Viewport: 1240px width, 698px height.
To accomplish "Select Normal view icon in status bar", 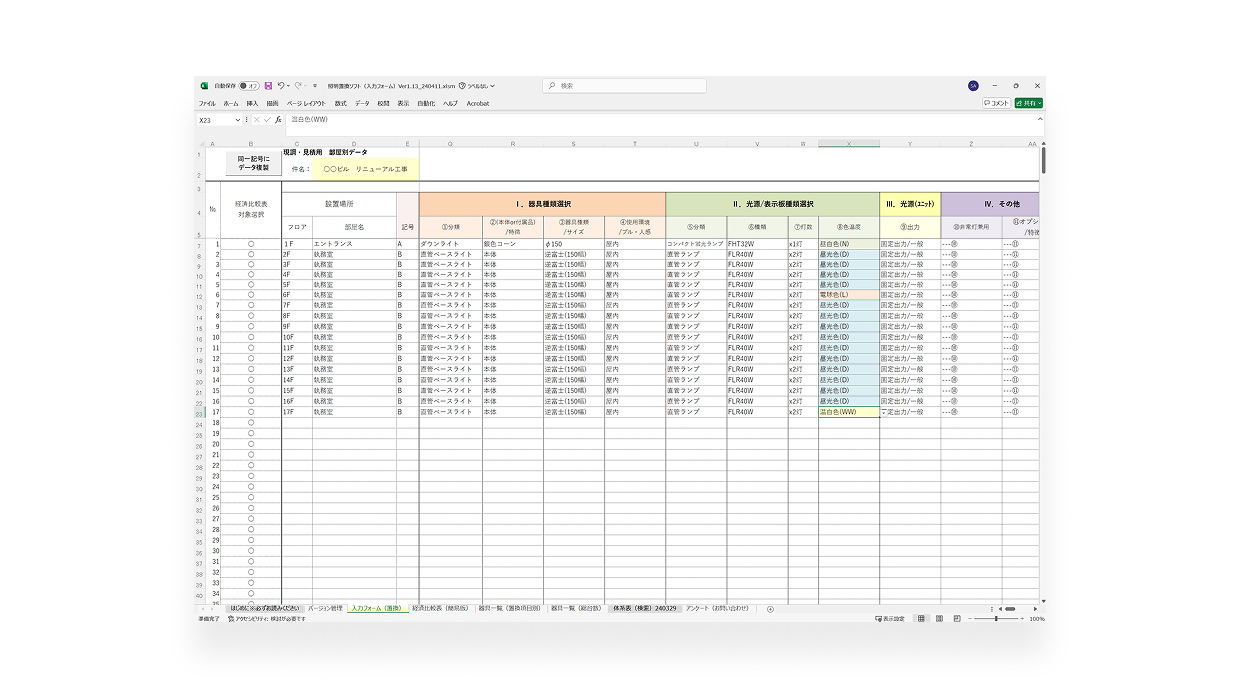I will 921,619.
